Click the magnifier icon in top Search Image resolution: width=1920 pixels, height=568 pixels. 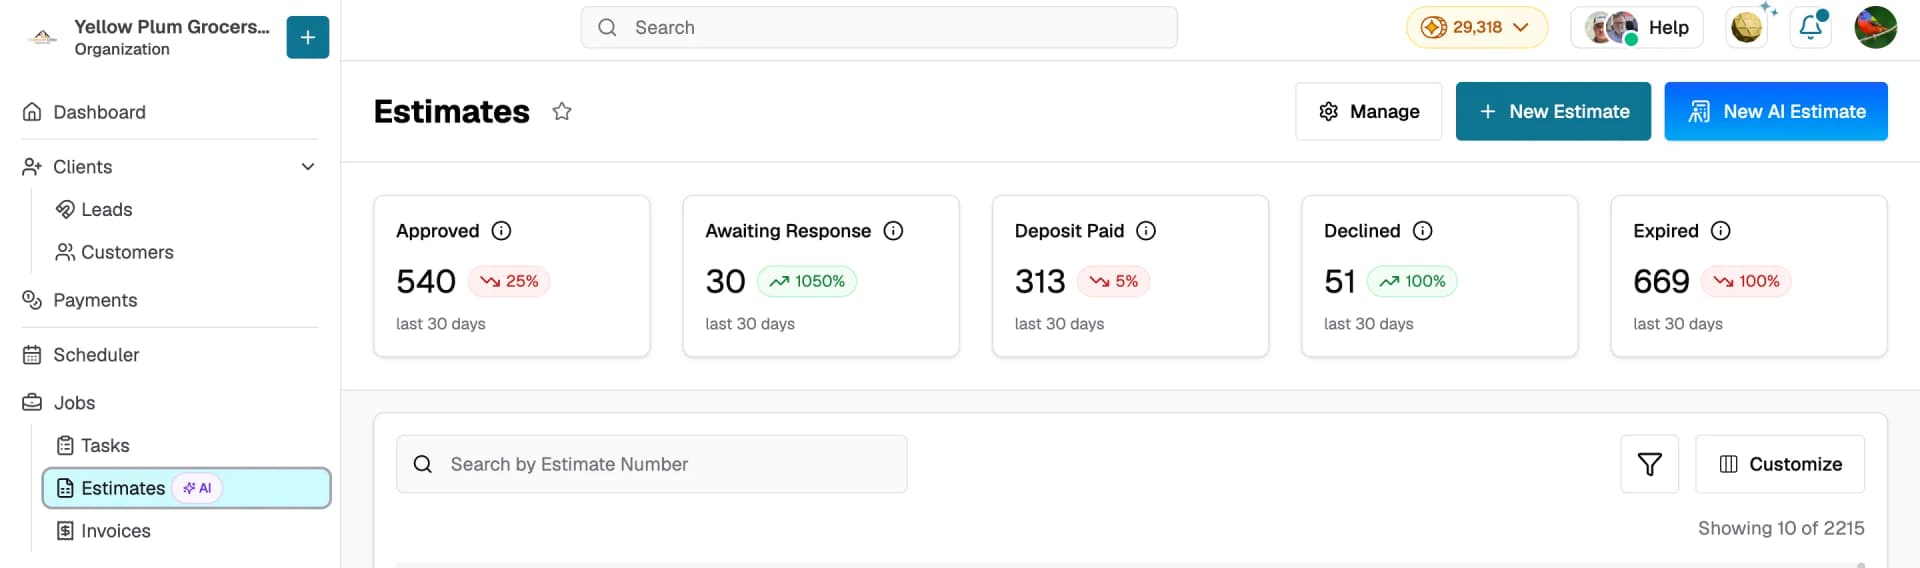coord(607,27)
